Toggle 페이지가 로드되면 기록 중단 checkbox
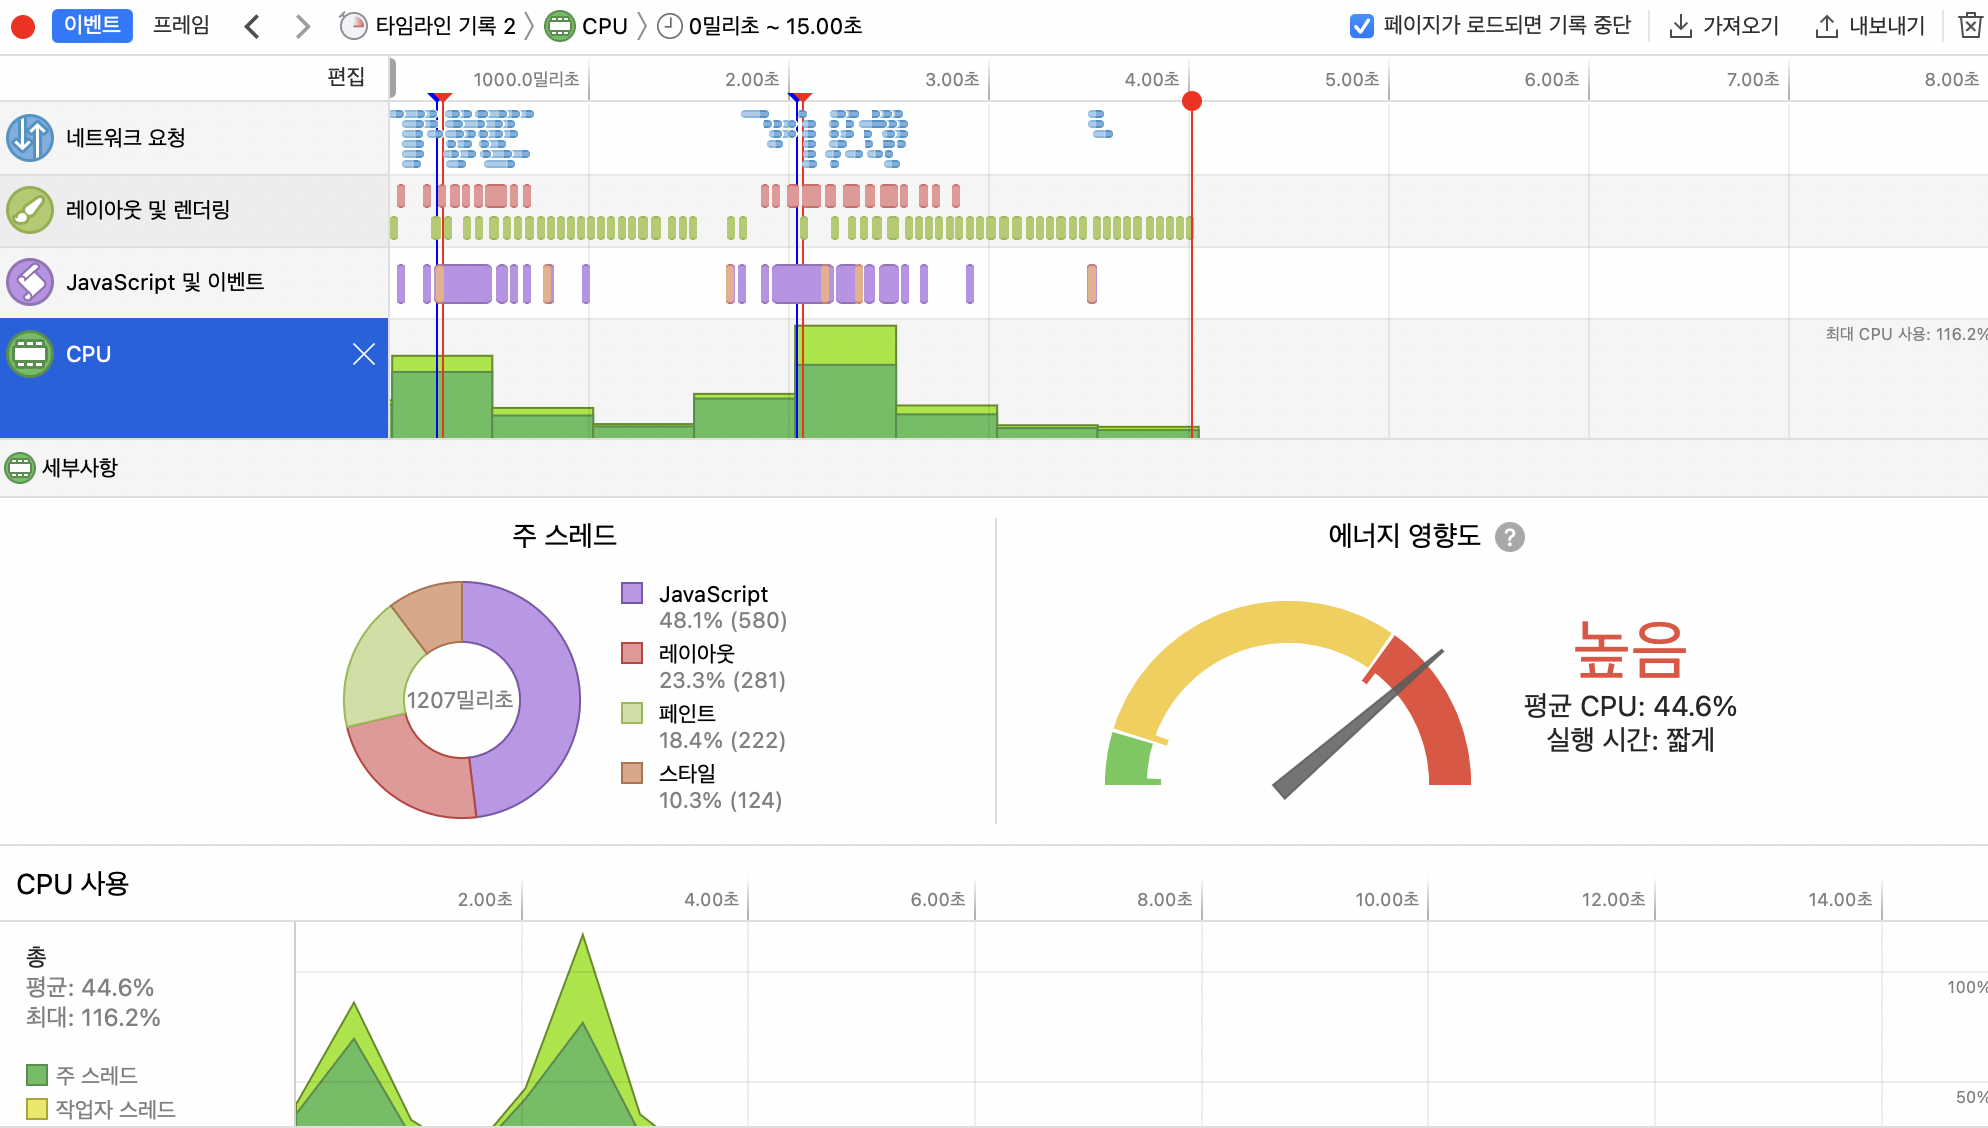 point(1361,26)
